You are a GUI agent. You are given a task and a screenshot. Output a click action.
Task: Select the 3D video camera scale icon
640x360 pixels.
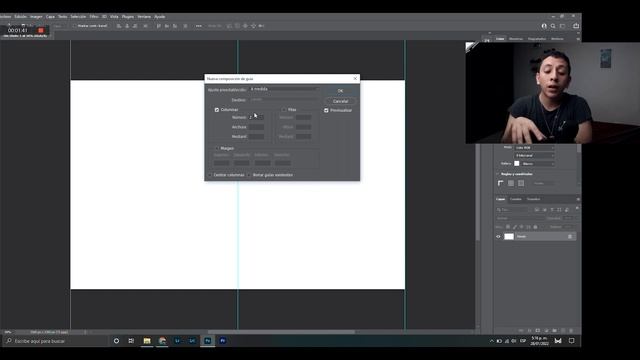point(261,26)
